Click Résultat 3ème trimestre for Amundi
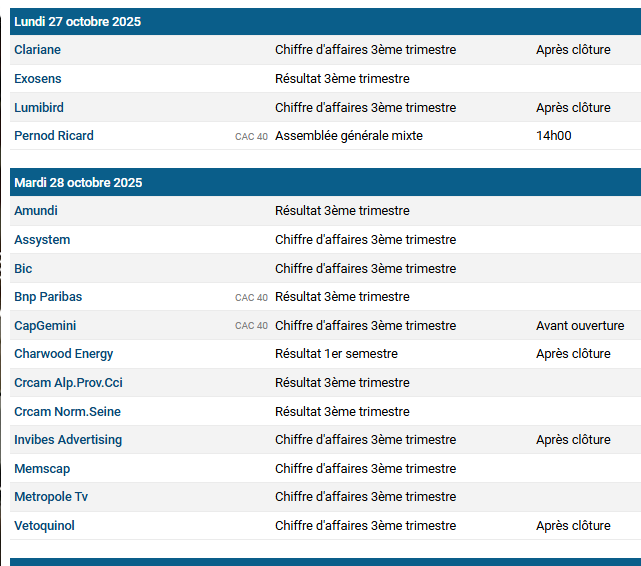 tap(342, 211)
